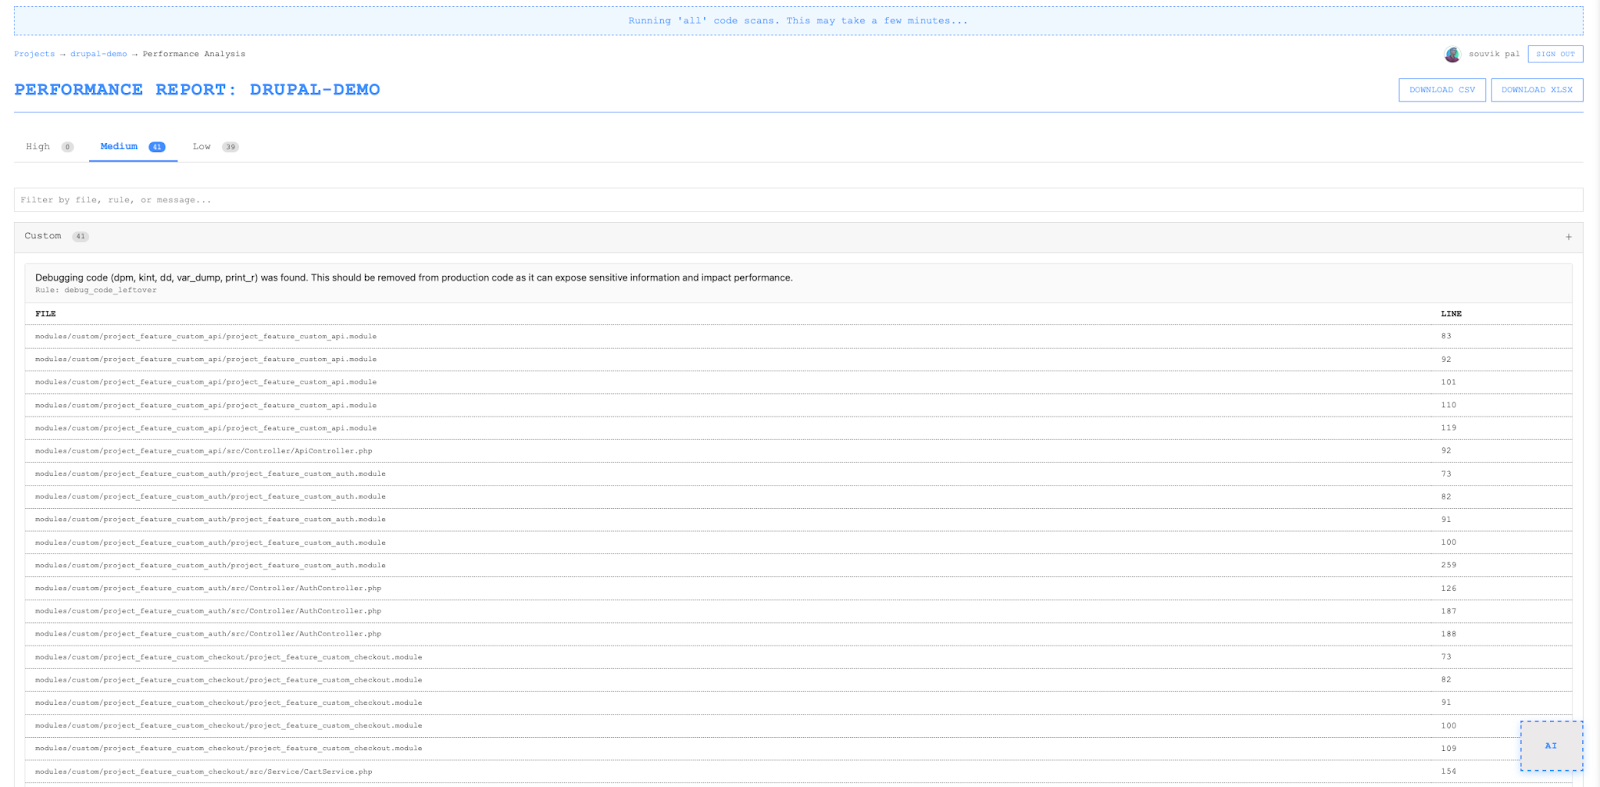Click line number 188 of AuthController.php
The height and width of the screenshot is (787, 1600).
point(1448,634)
